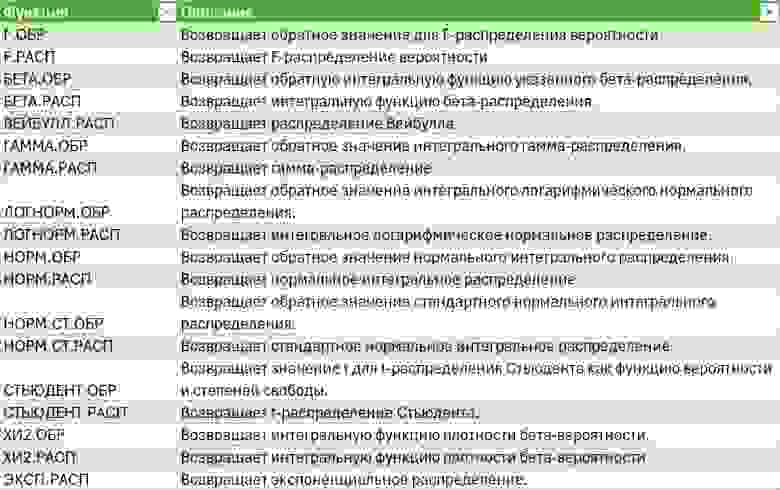Open the filter dropdown of the Функция column
The width and height of the screenshot is (780, 490).
[167, 11]
